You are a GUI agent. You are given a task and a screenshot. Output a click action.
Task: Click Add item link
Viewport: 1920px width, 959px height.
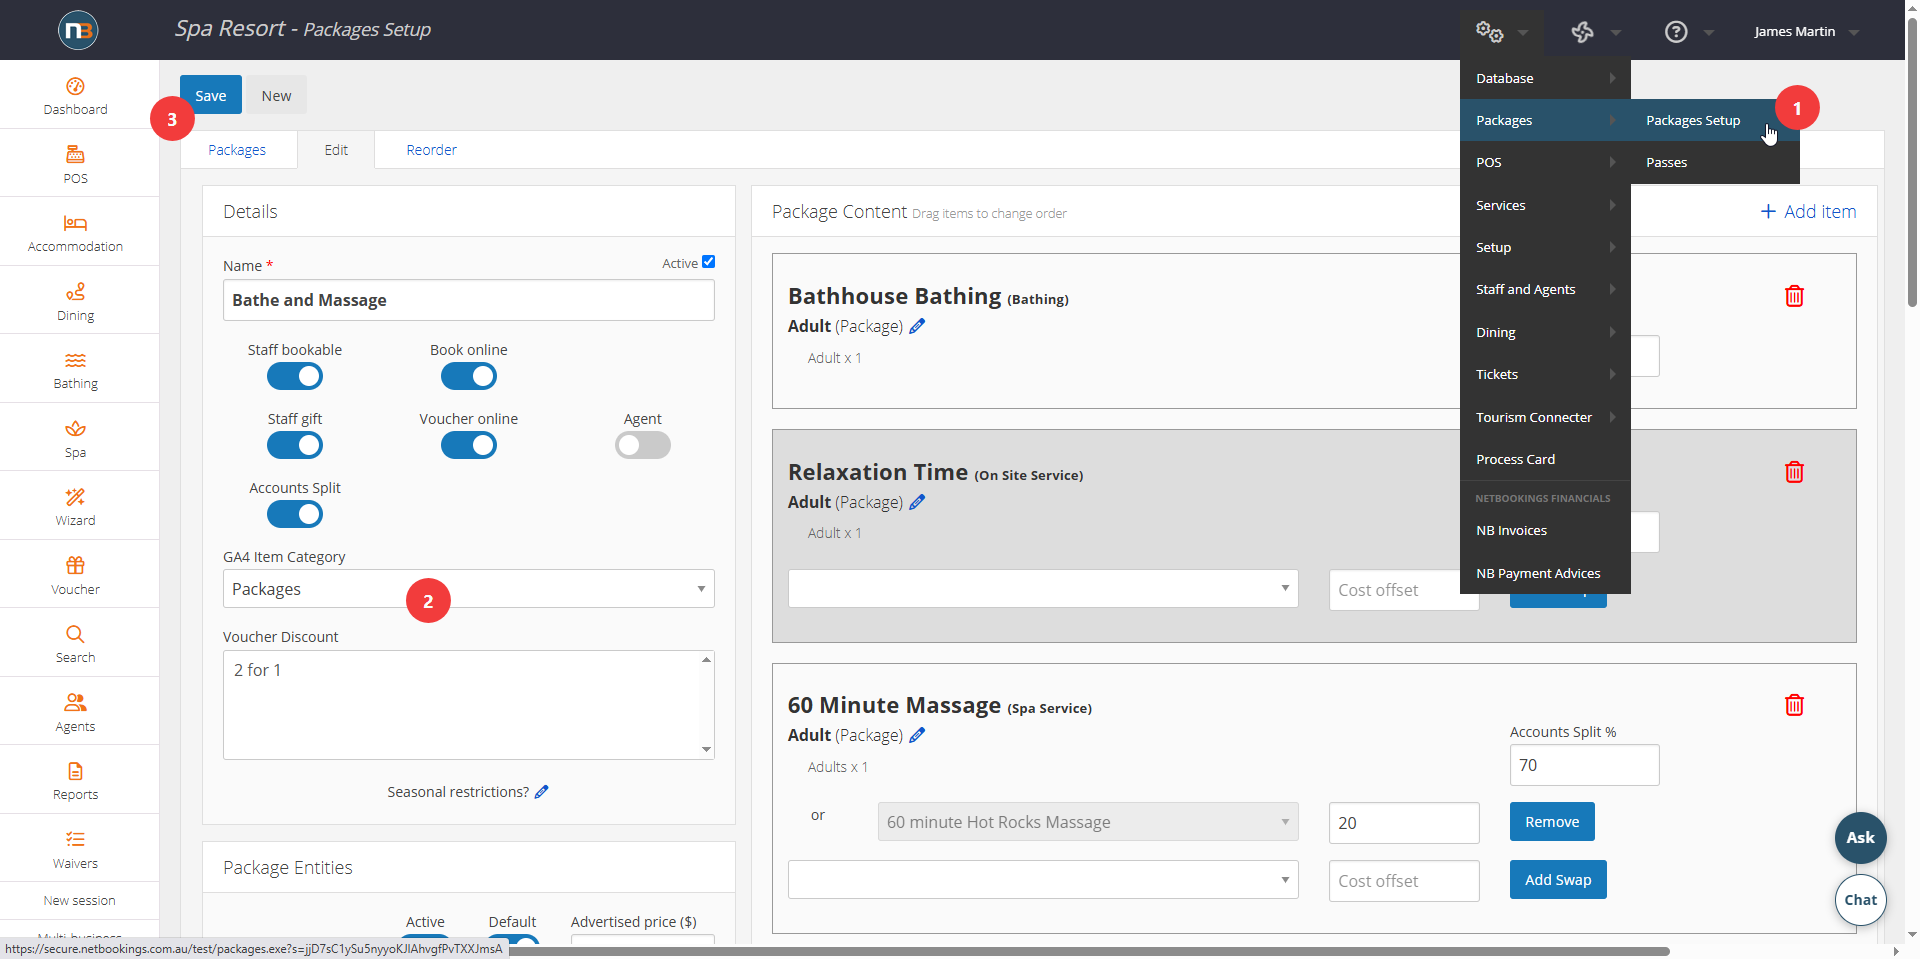pyautogui.click(x=1808, y=212)
